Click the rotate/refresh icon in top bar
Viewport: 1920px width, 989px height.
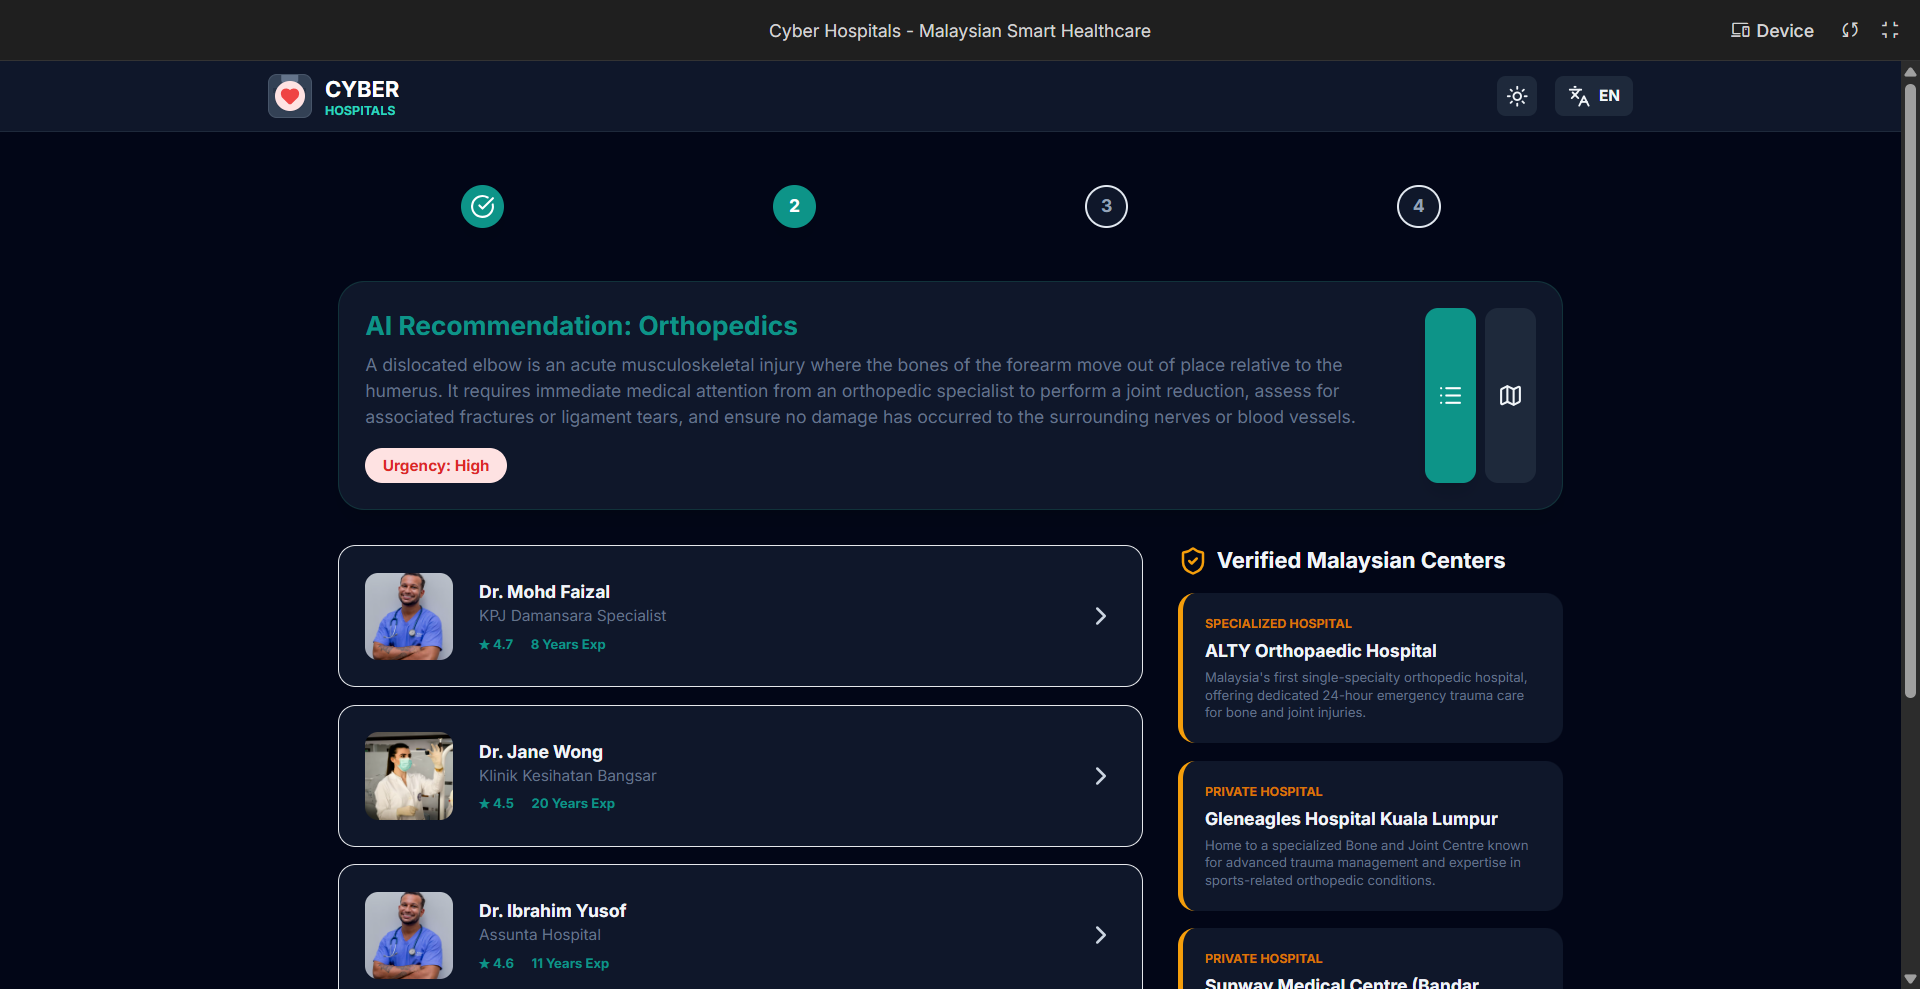tap(1850, 31)
